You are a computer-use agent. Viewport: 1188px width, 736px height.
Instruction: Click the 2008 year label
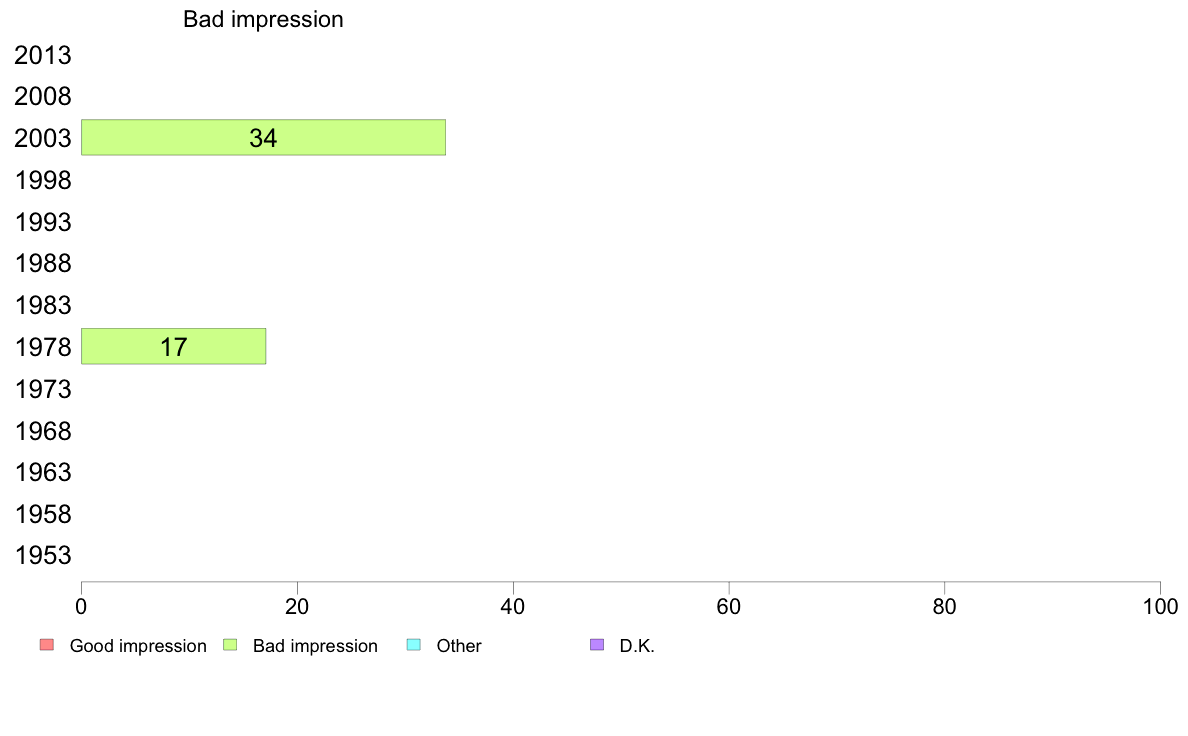(42, 96)
